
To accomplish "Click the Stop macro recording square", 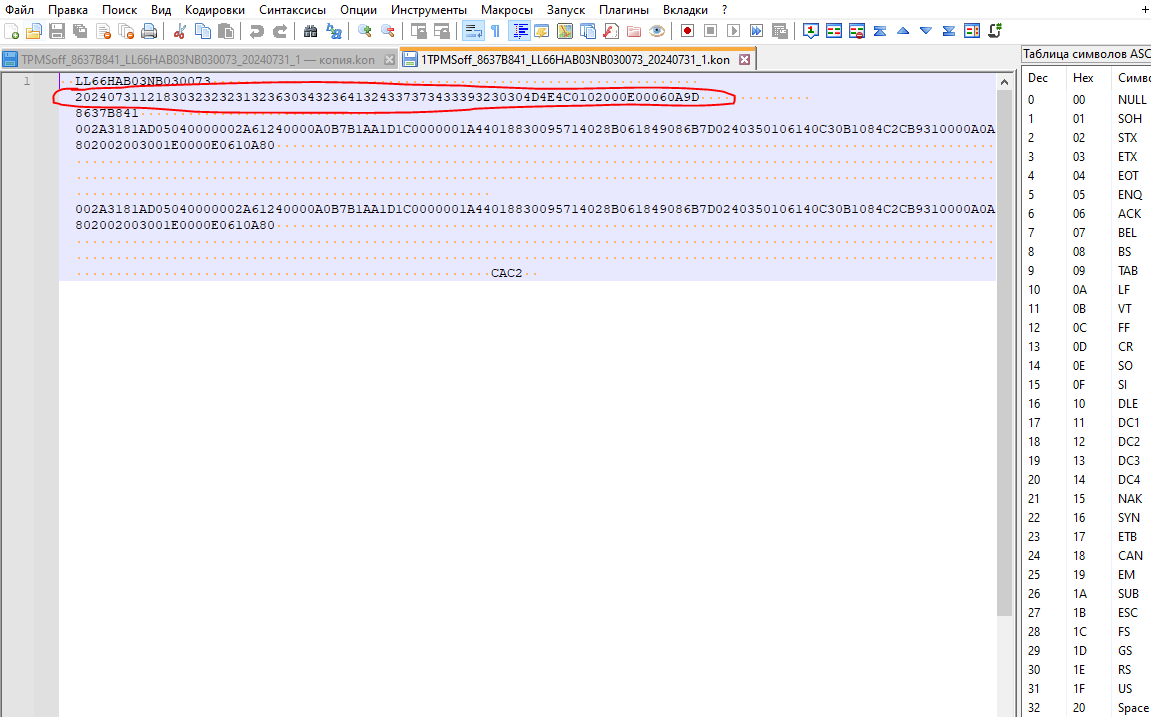I will coord(710,31).
